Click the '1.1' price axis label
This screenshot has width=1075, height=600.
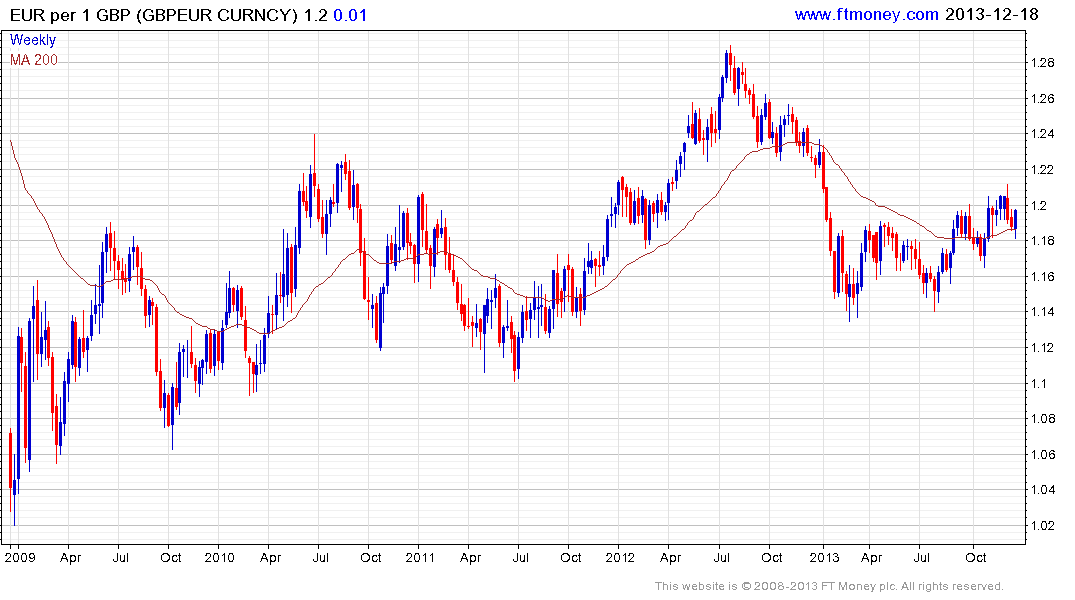[x=1038, y=383]
